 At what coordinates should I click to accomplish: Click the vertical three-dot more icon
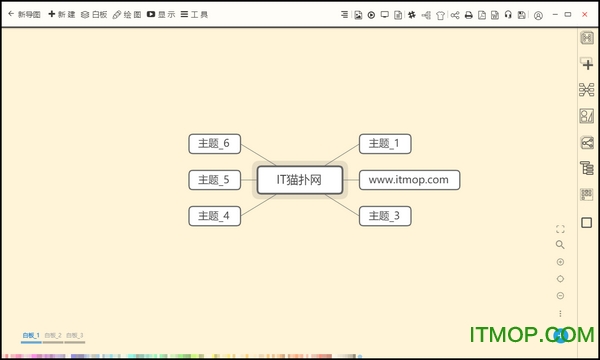(x=560, y=314)
